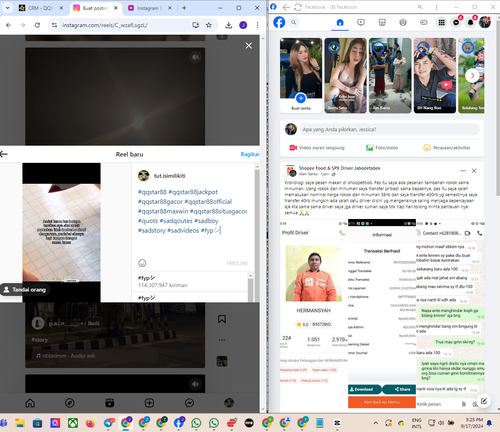Click the Perasaan/aktivitas button
This screenshot has height=432, width=500.
447,148
